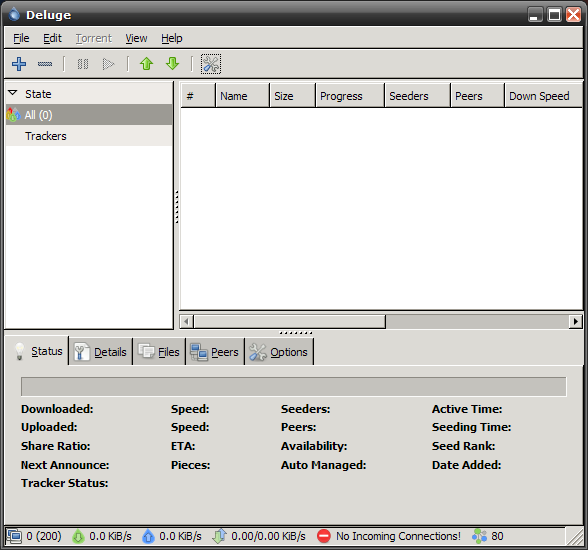Switch to the Files tab
Screen dimensions: 588x550
point(159,352)
